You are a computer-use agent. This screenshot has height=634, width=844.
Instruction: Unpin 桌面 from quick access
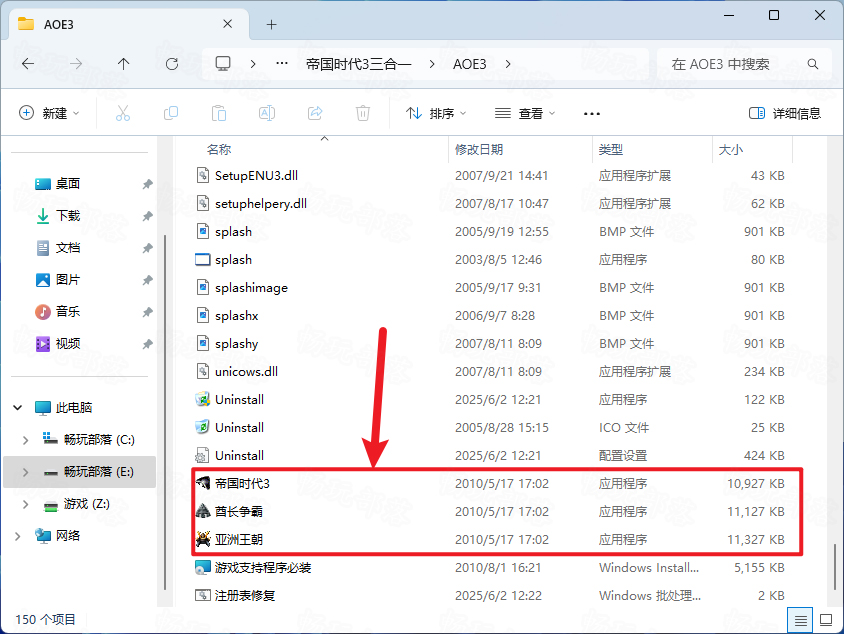coord(147,184)
